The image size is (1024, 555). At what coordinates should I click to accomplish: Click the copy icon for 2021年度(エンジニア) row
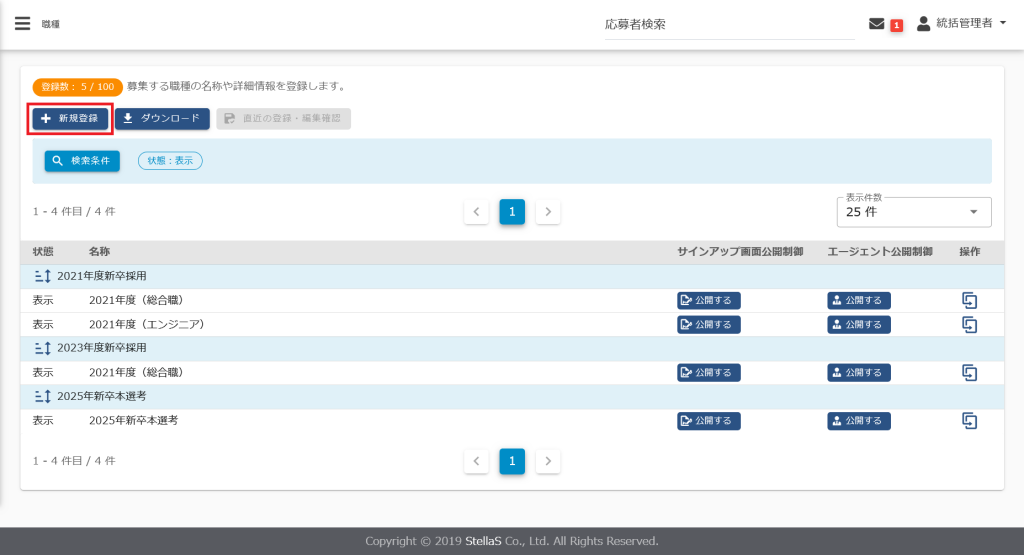pos(969,324)
